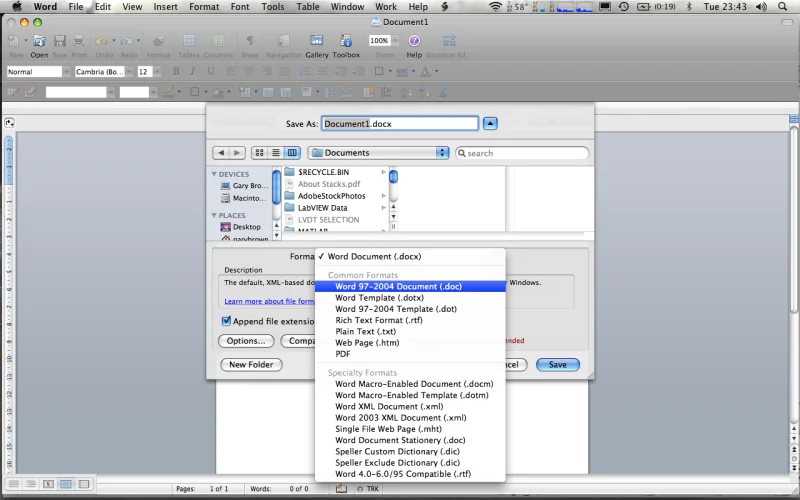Toggle Append file extension checkbox
Viewport: 800px width, 500px height.
tap(226, 321)
